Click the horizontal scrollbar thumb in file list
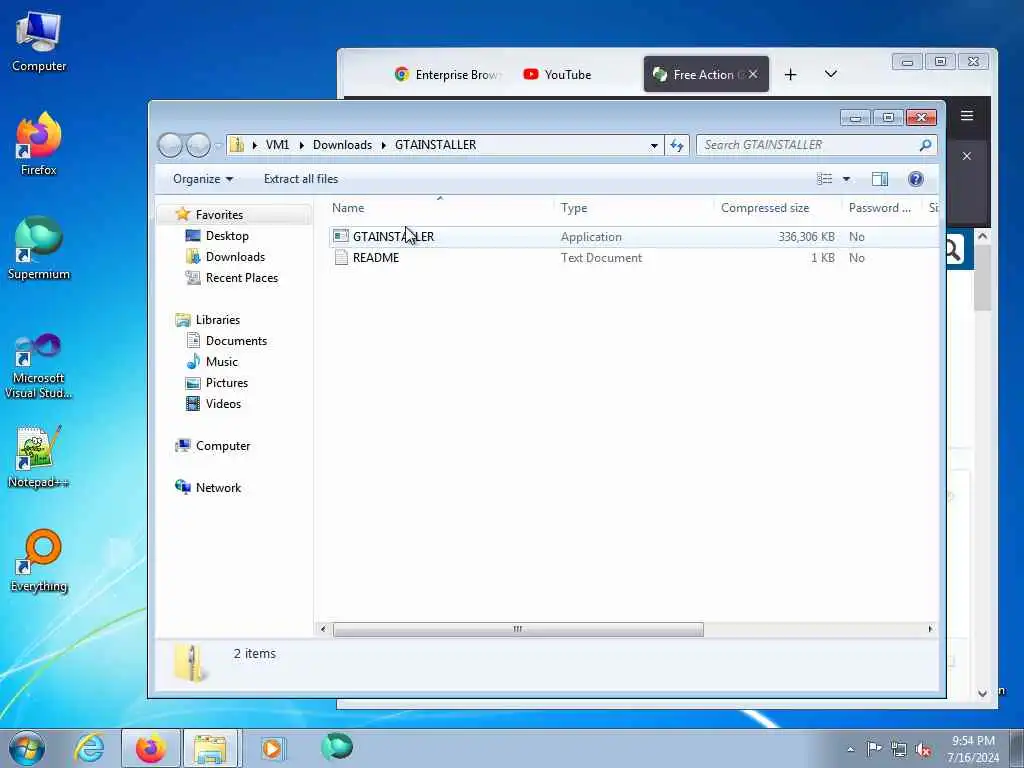The image size is (1024, 768). [x=518, y=629]
